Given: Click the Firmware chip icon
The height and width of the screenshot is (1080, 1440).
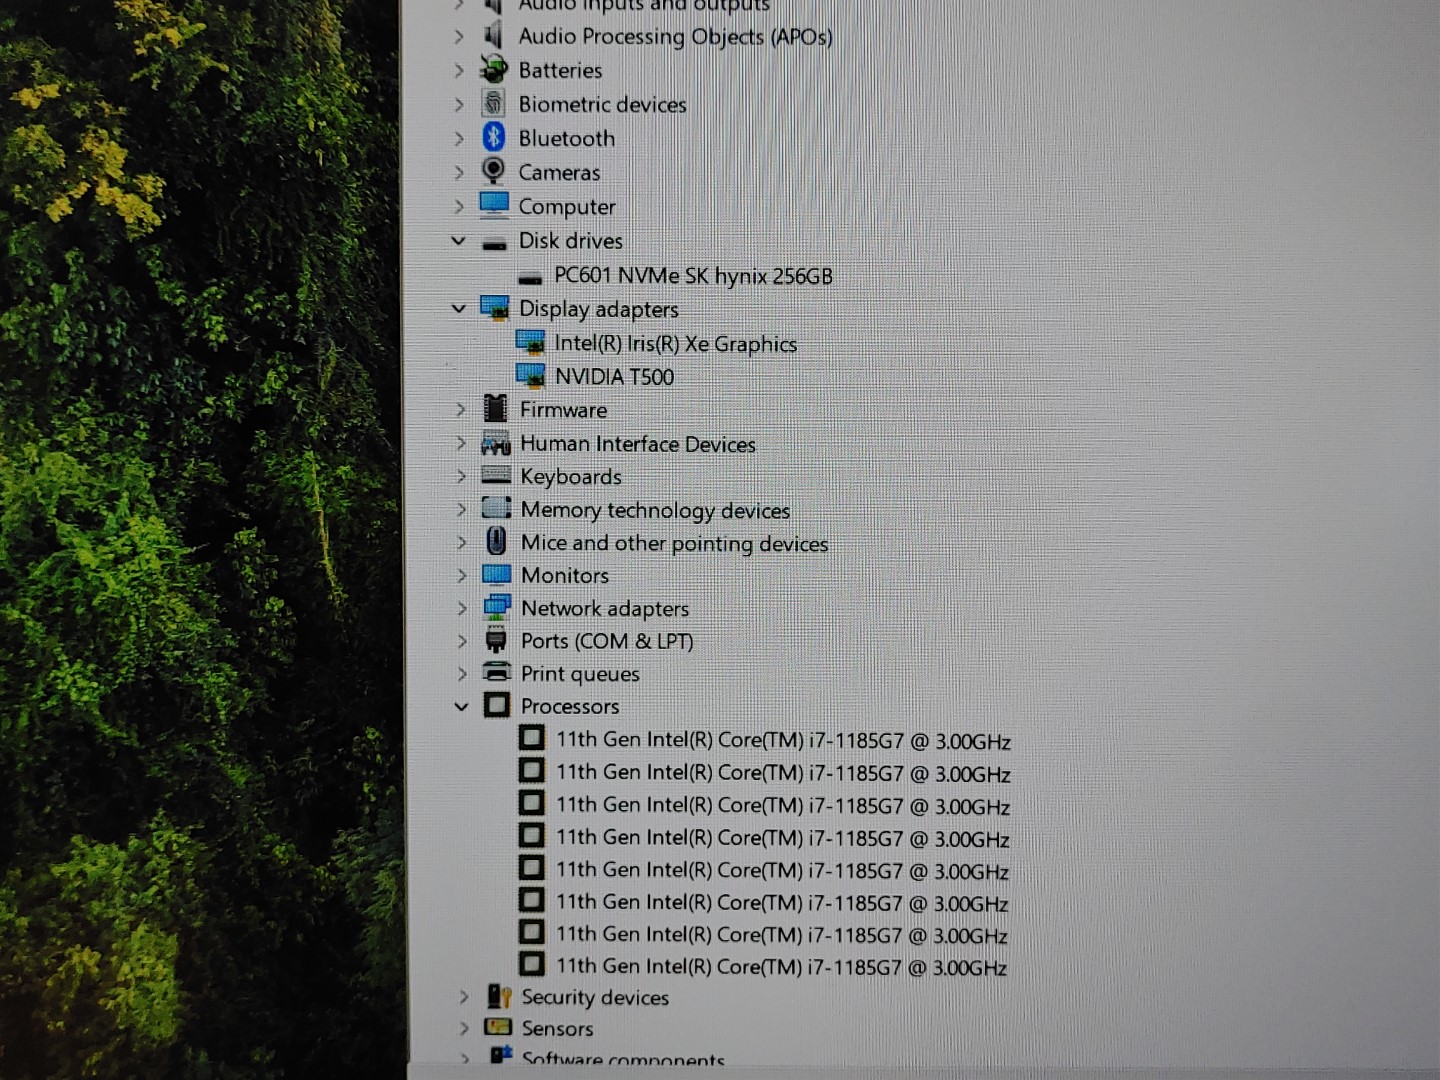Looking at the screenshot, I should pyautogui.click(x=495, y=408).
